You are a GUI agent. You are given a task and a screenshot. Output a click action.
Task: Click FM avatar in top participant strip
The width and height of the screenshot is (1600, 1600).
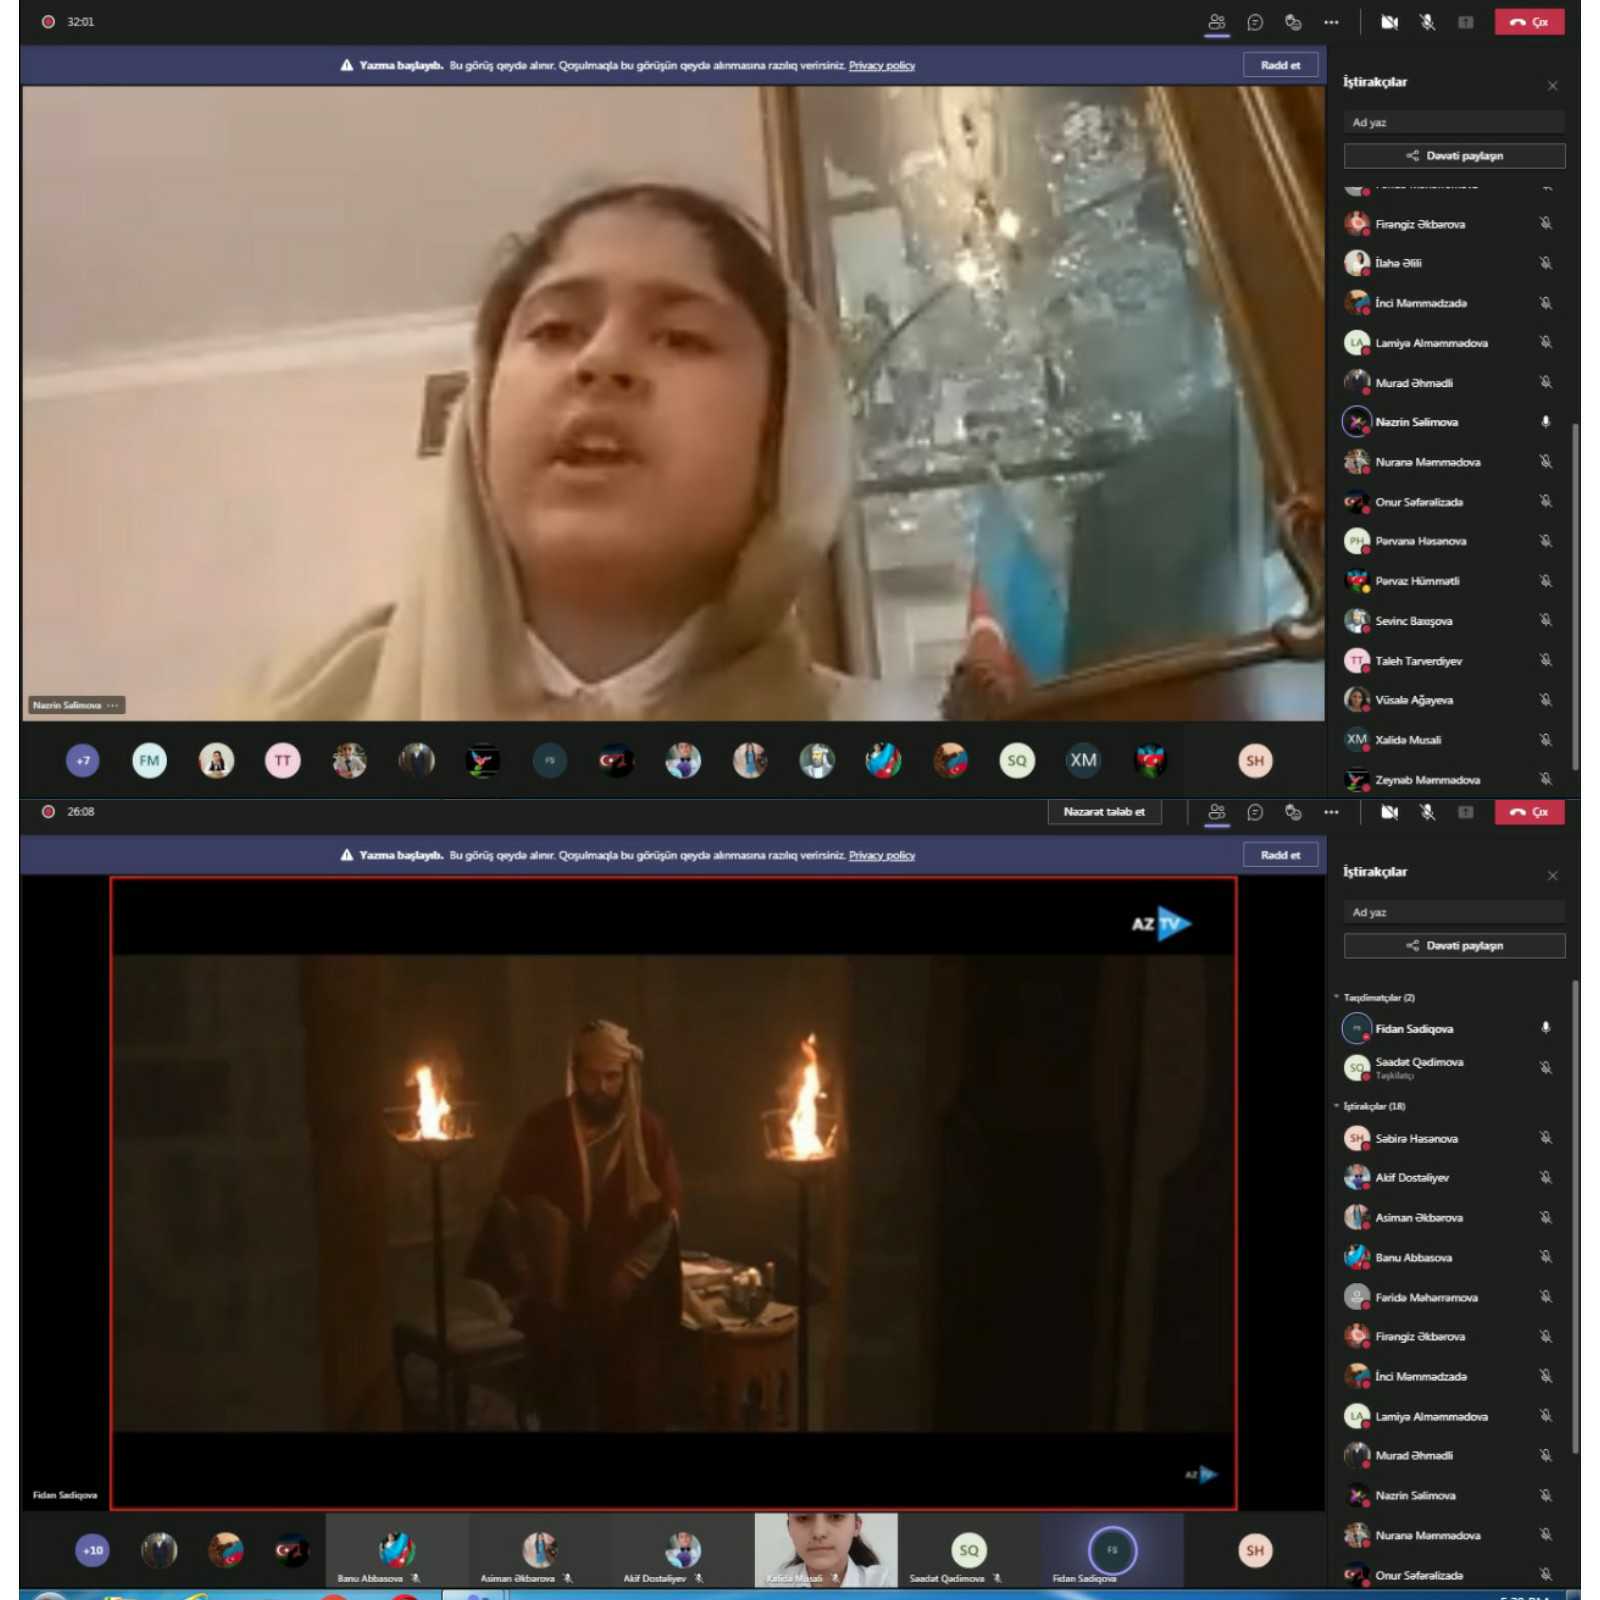(149, 760)
